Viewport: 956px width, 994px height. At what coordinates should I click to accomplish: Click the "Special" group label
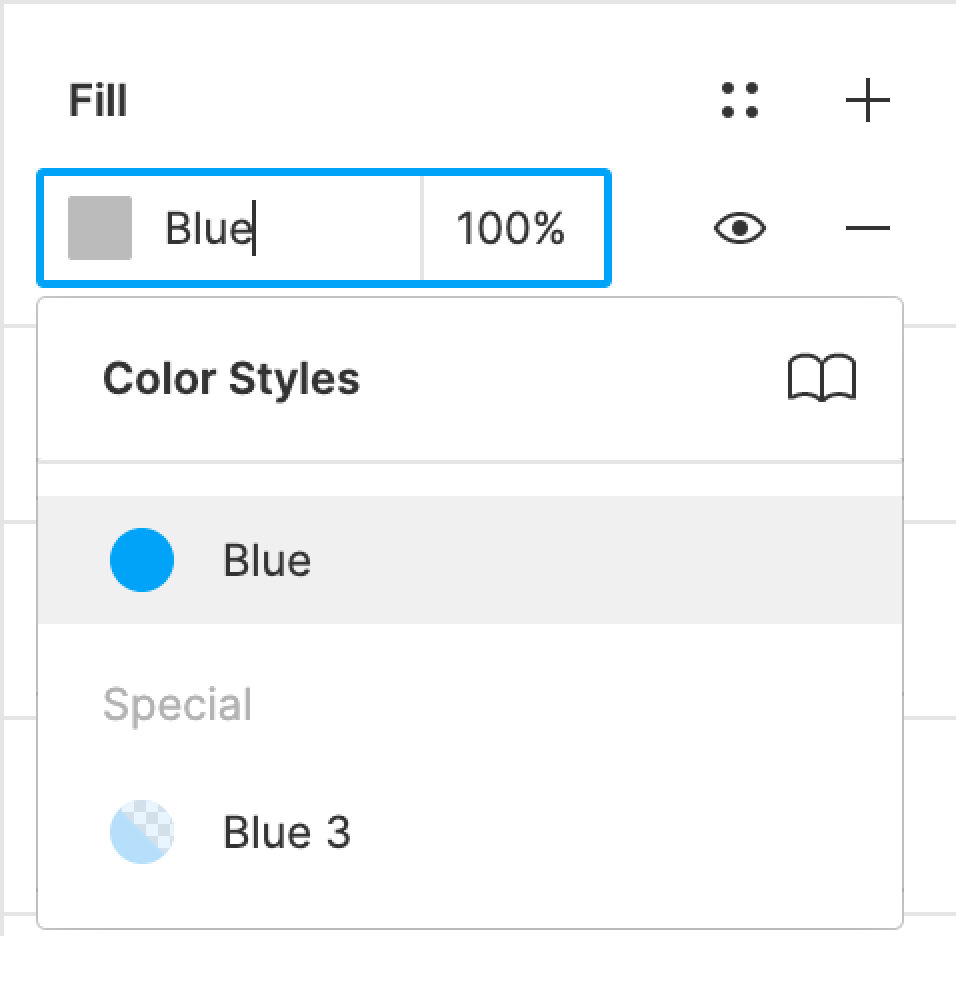[x=177, y=705]
